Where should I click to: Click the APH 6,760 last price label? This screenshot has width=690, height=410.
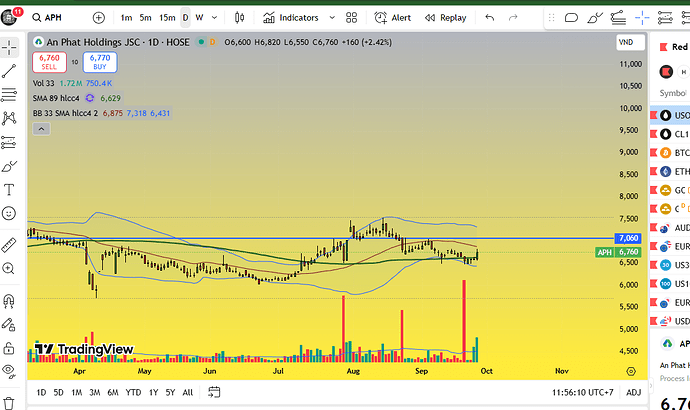coord(618,252)
